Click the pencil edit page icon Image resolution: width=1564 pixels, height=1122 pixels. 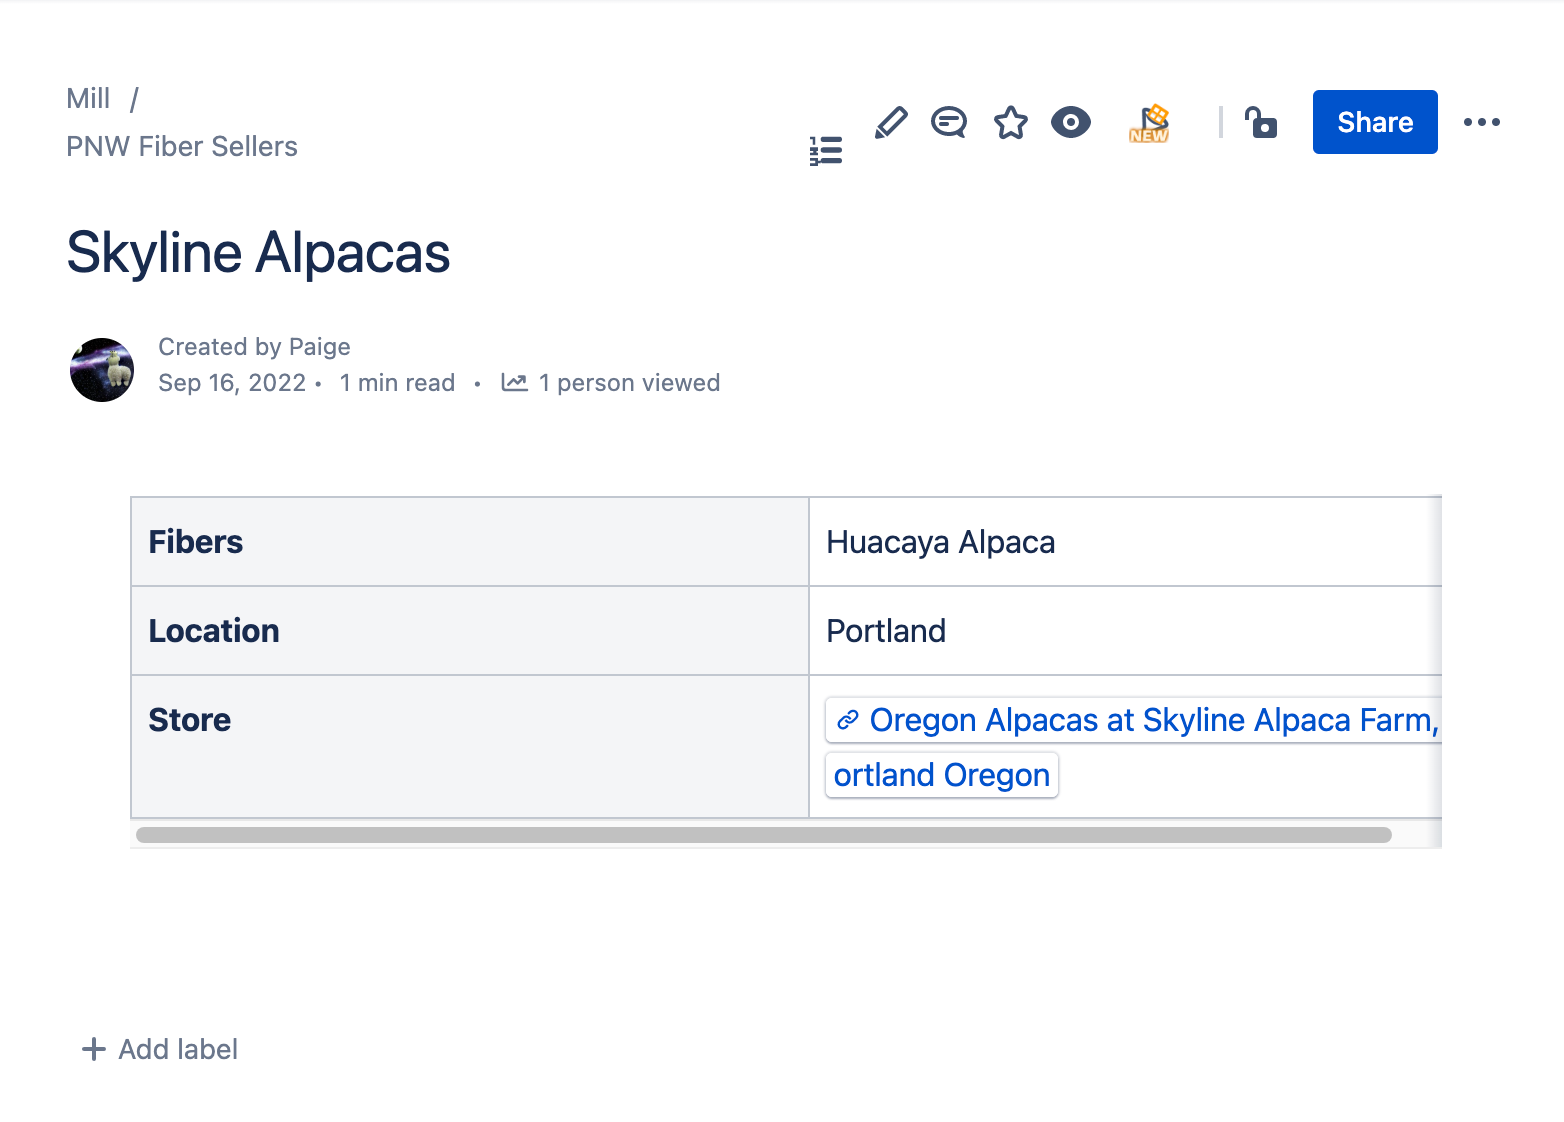[891, 123]
